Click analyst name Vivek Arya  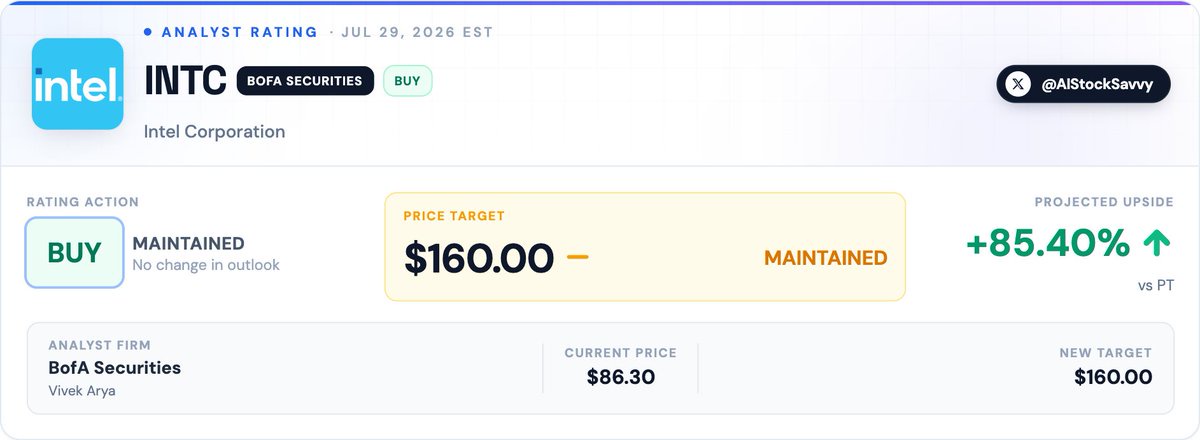[x=82, y=391]
